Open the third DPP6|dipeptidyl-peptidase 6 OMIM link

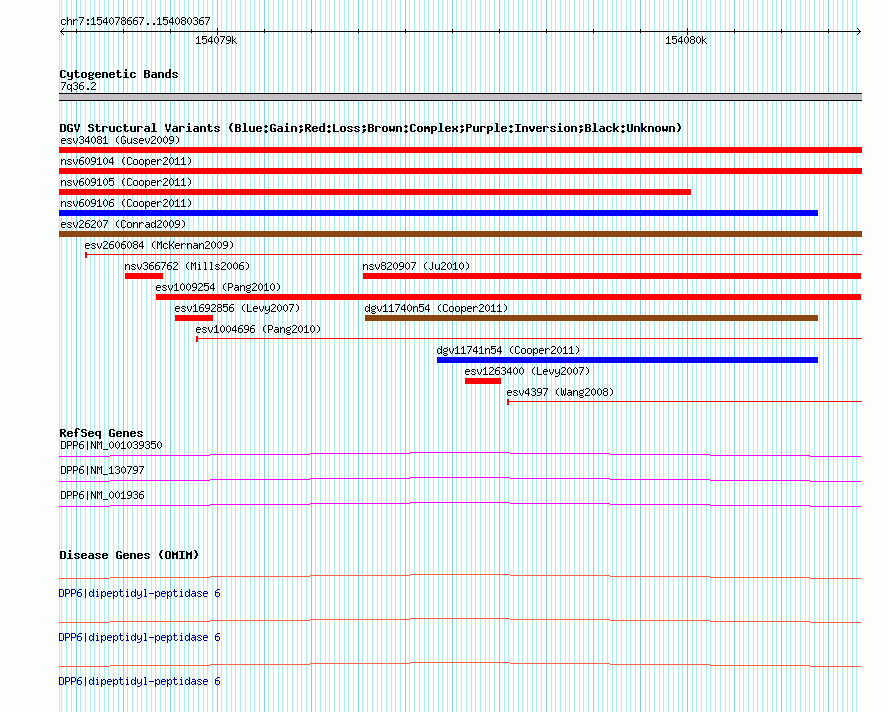point(139,681)
